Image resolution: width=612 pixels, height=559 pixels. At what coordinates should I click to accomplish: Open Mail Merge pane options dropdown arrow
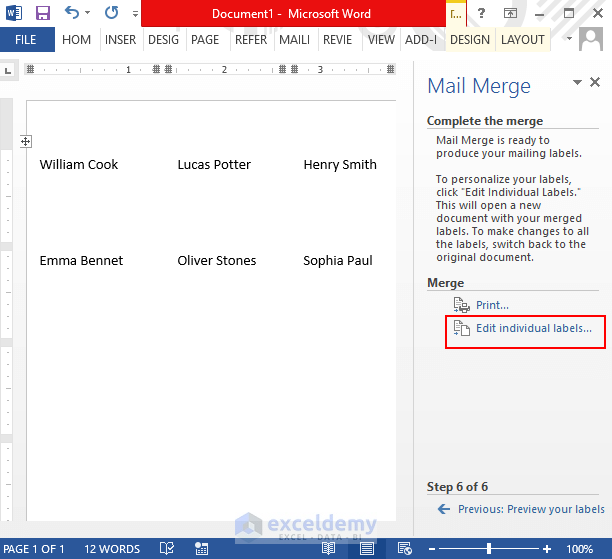(577, 82)
